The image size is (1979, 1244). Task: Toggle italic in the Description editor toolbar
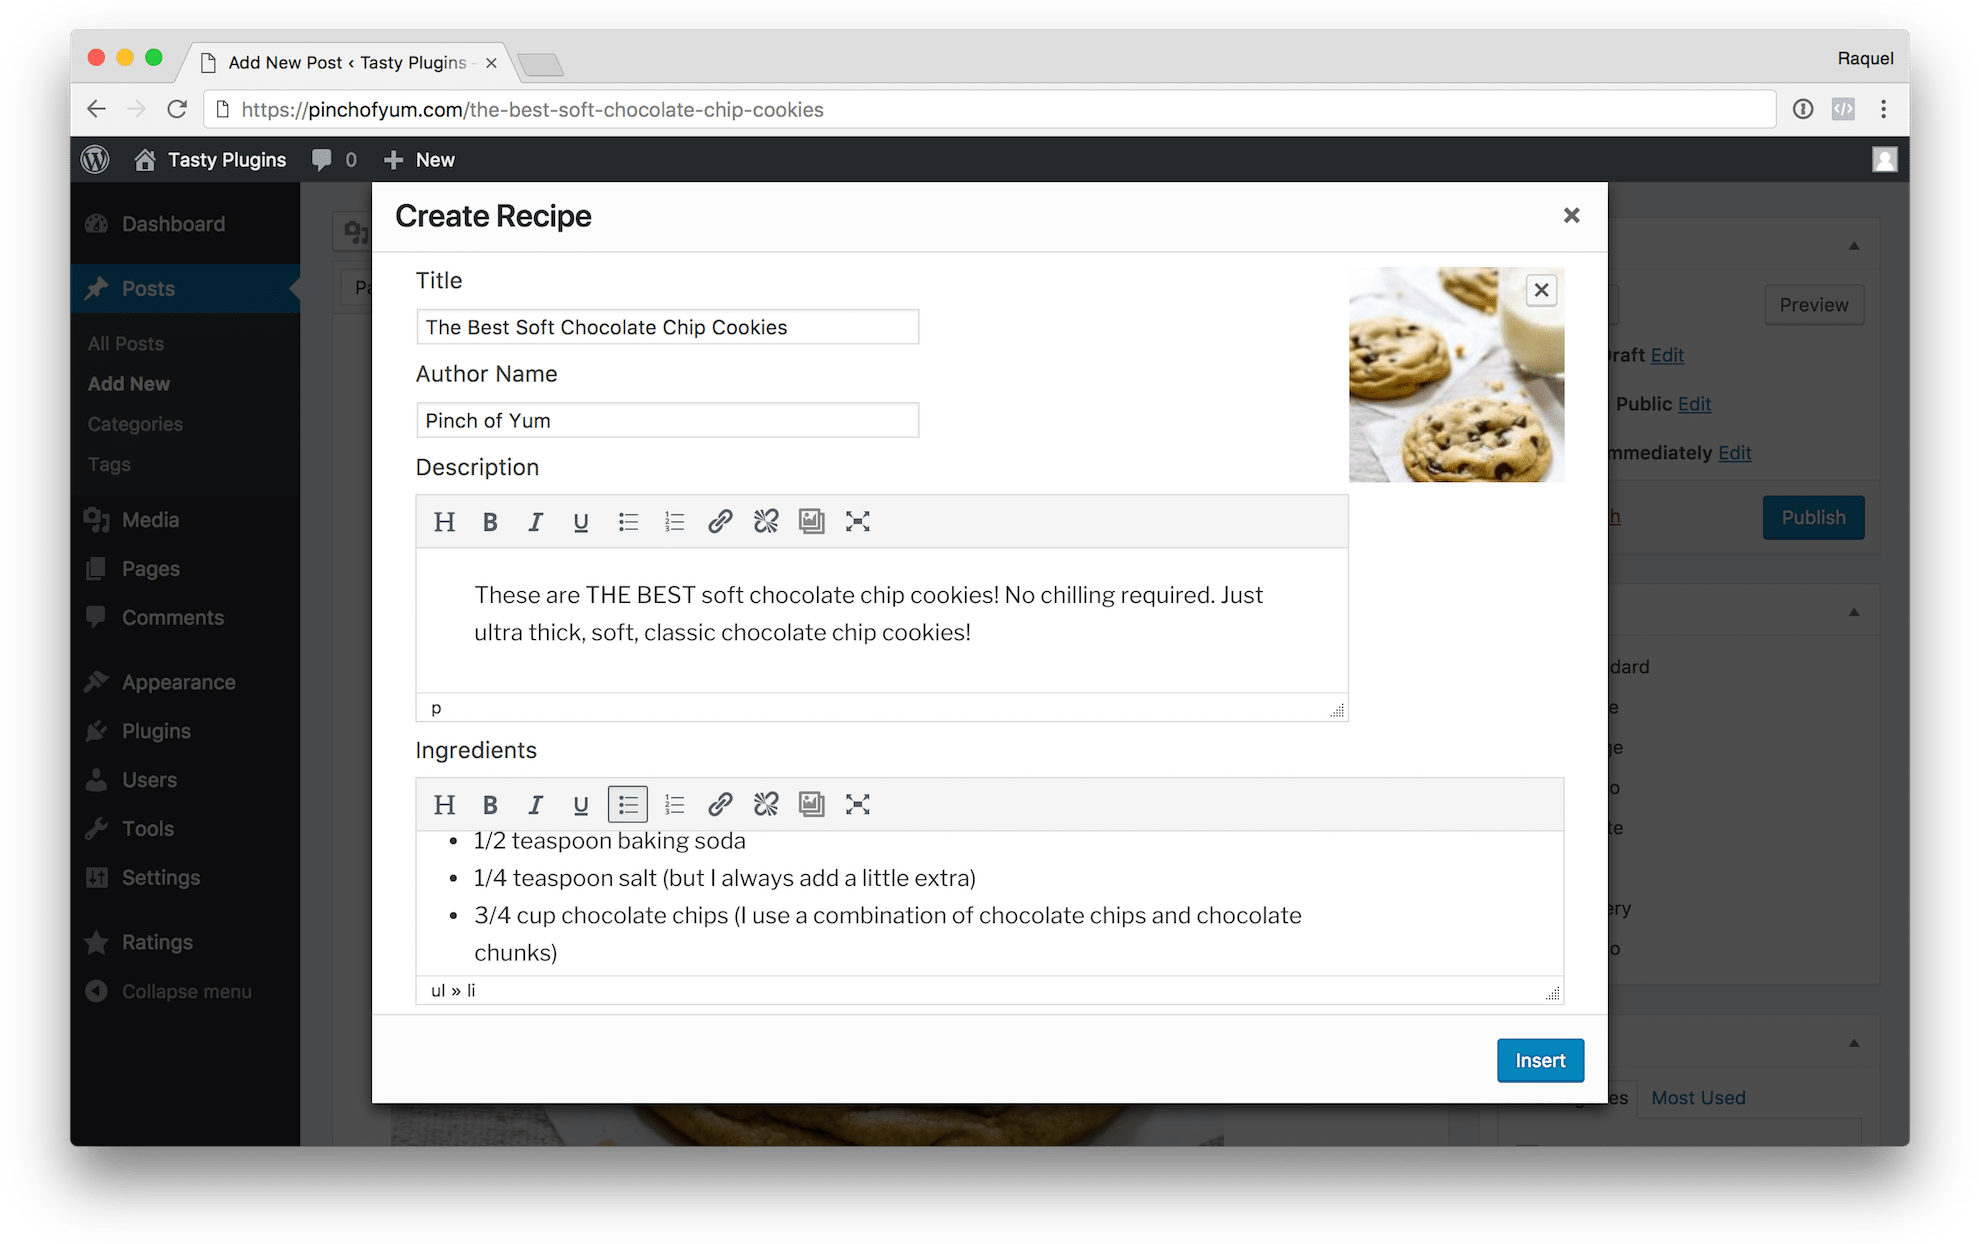(535, 522)
